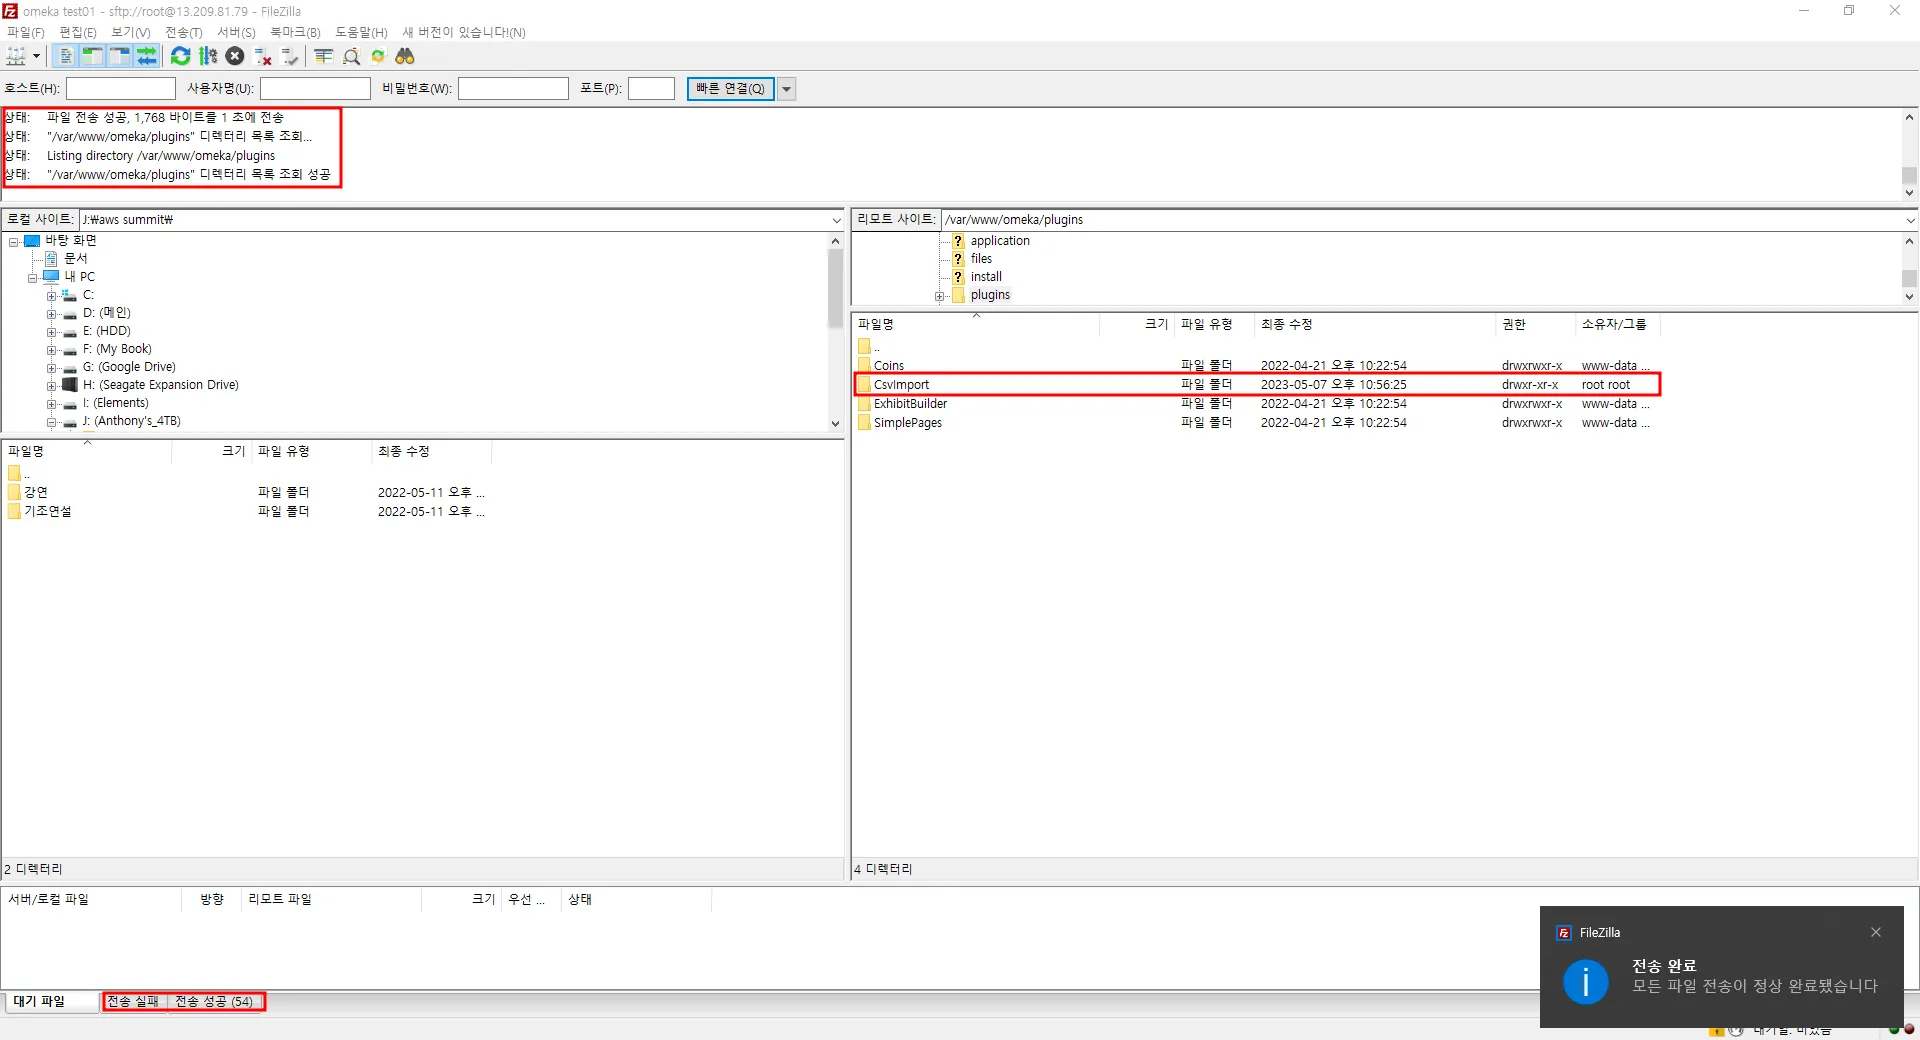Toggle transfer queue display
The image size is (1920, 1040).
[x=147, y=57]
